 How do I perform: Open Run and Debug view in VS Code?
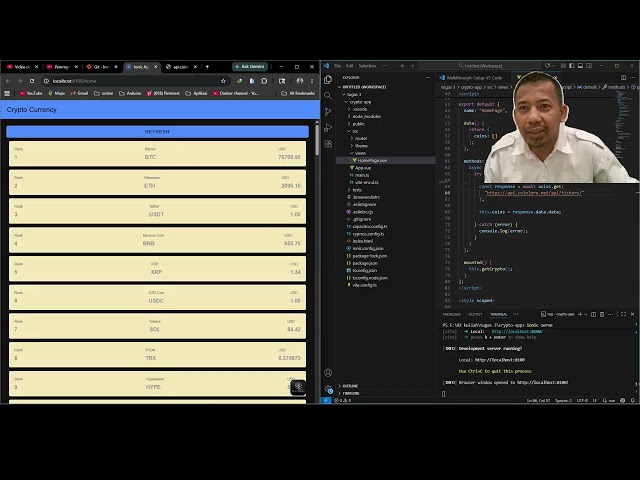pos(328,128)
